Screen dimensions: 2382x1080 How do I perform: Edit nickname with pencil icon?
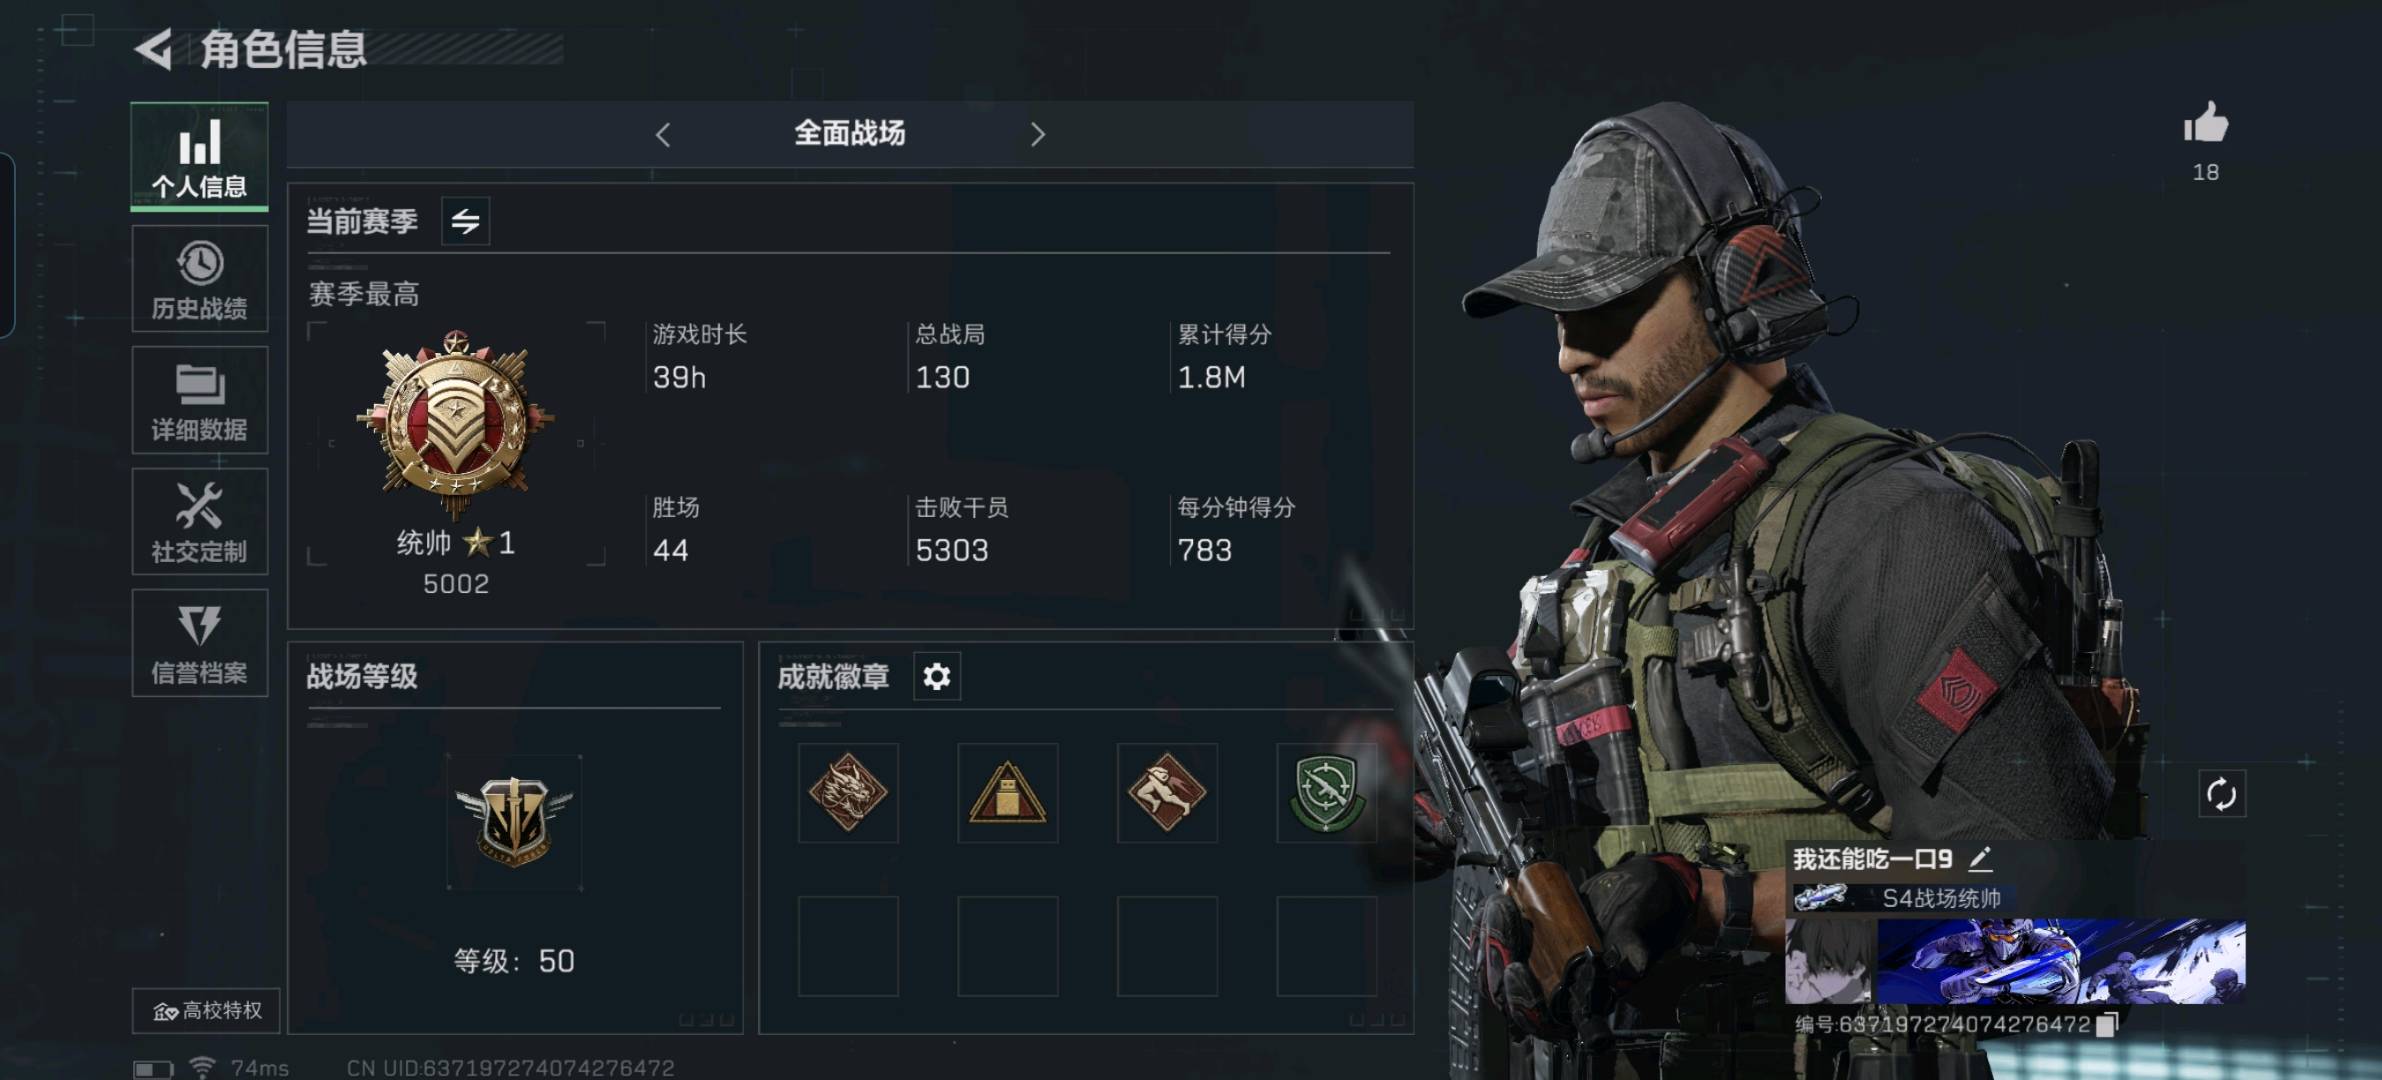pyautogui.click(x=1980, y=859)
